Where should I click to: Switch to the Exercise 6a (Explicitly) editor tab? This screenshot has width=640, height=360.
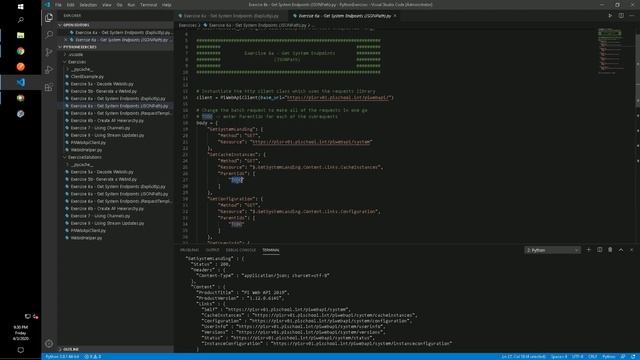pyautogui.click(x=231, y=16)
